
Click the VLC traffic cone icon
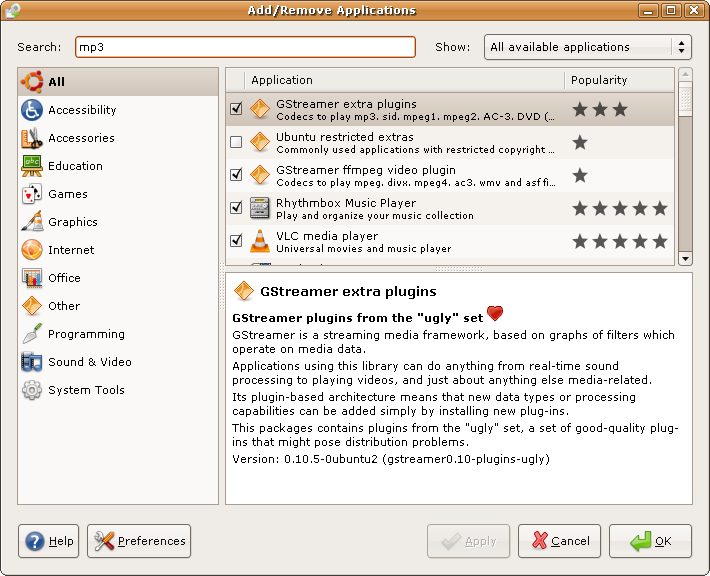pos(260,241)
